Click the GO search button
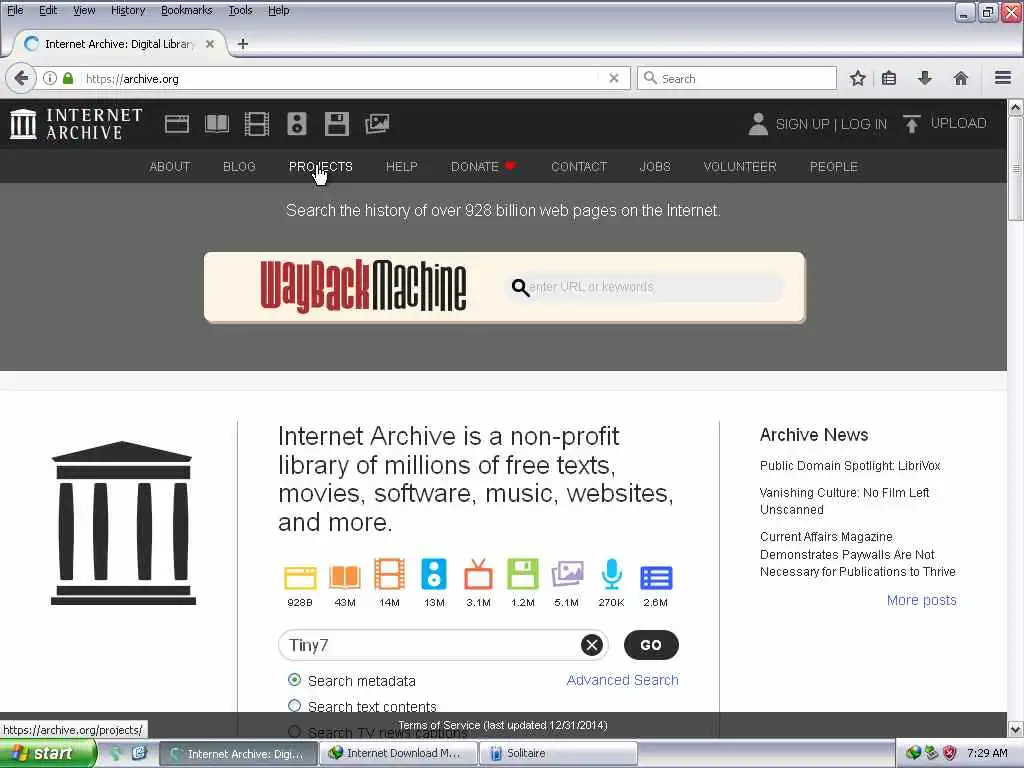The width and height of the screenshot is (1024, 768). (651, 645)
